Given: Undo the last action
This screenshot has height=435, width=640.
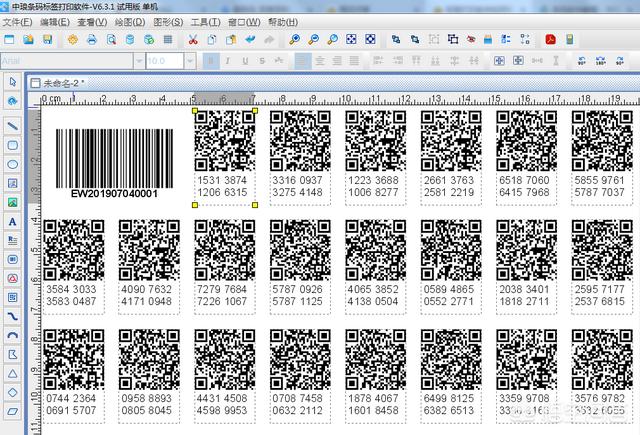Looking at the screenshot, I should tap(250, 40).
